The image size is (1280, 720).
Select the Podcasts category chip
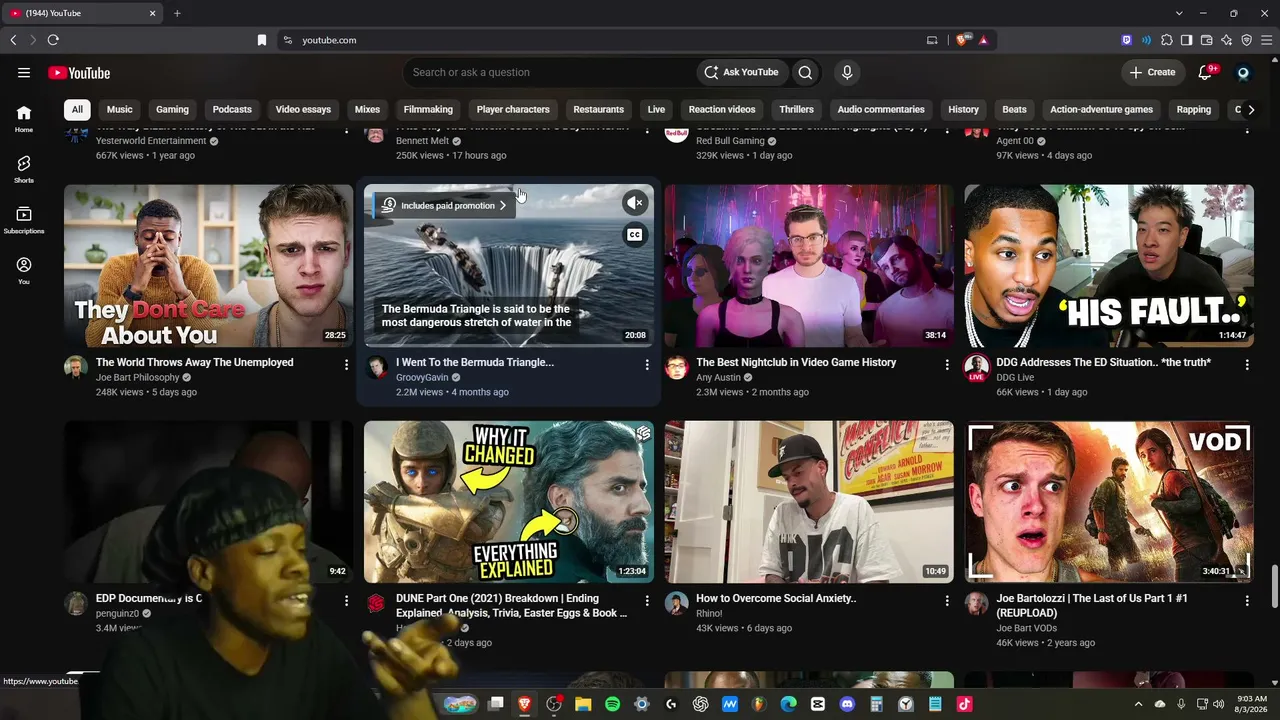coord(232,109)
